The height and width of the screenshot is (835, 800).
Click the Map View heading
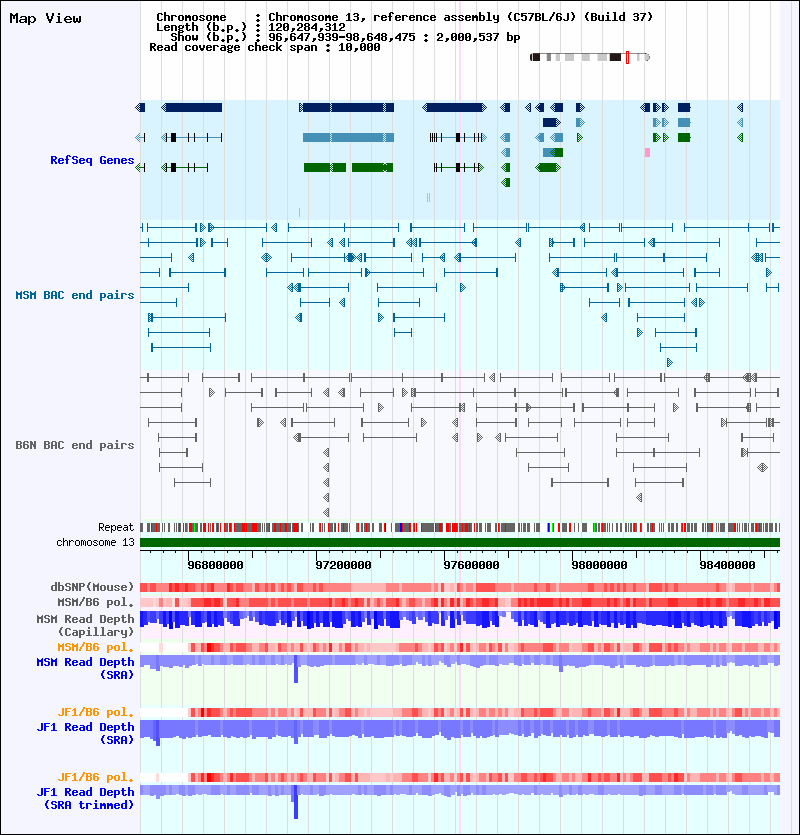tap(45, 18)
